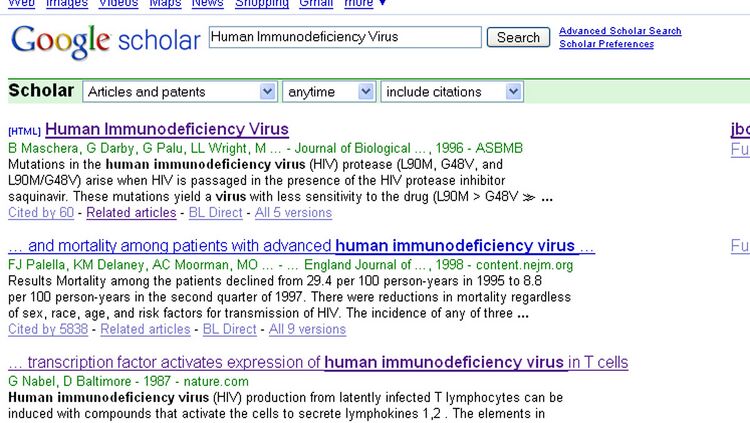Click Cited by 60 link

click(x=41, y=212)
